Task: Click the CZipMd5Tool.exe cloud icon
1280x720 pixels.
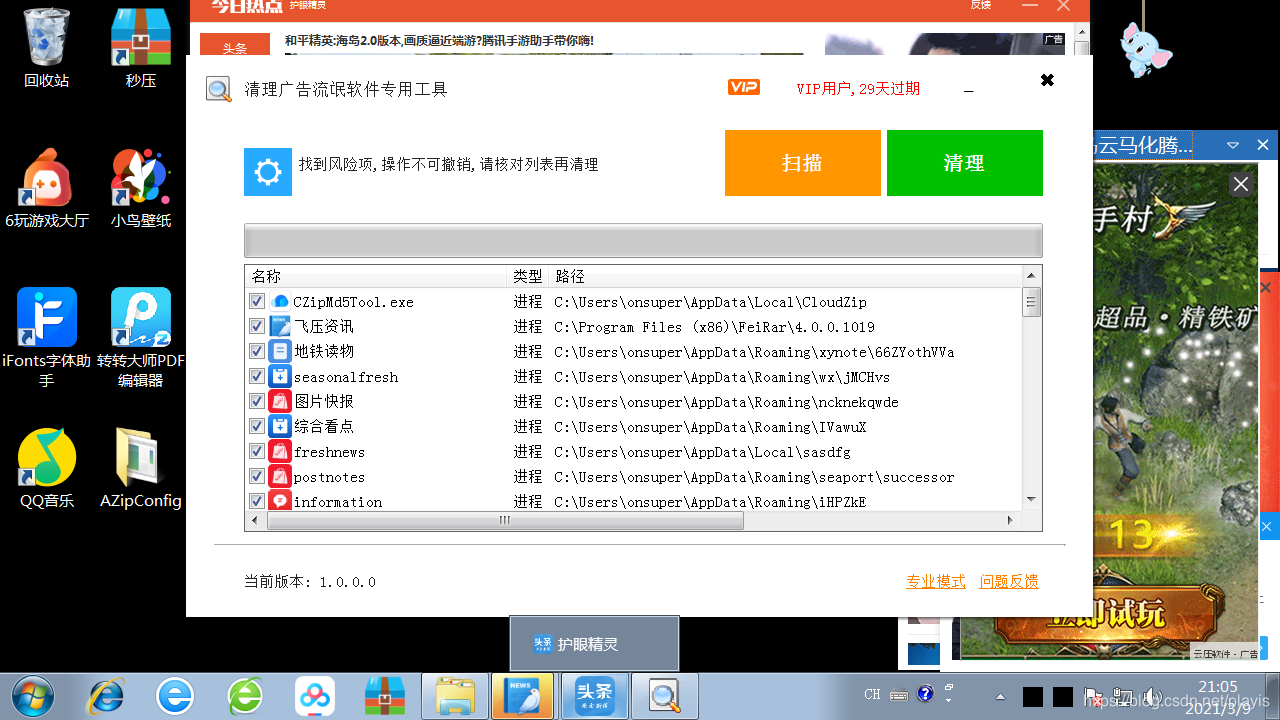Action: point(280,301)
